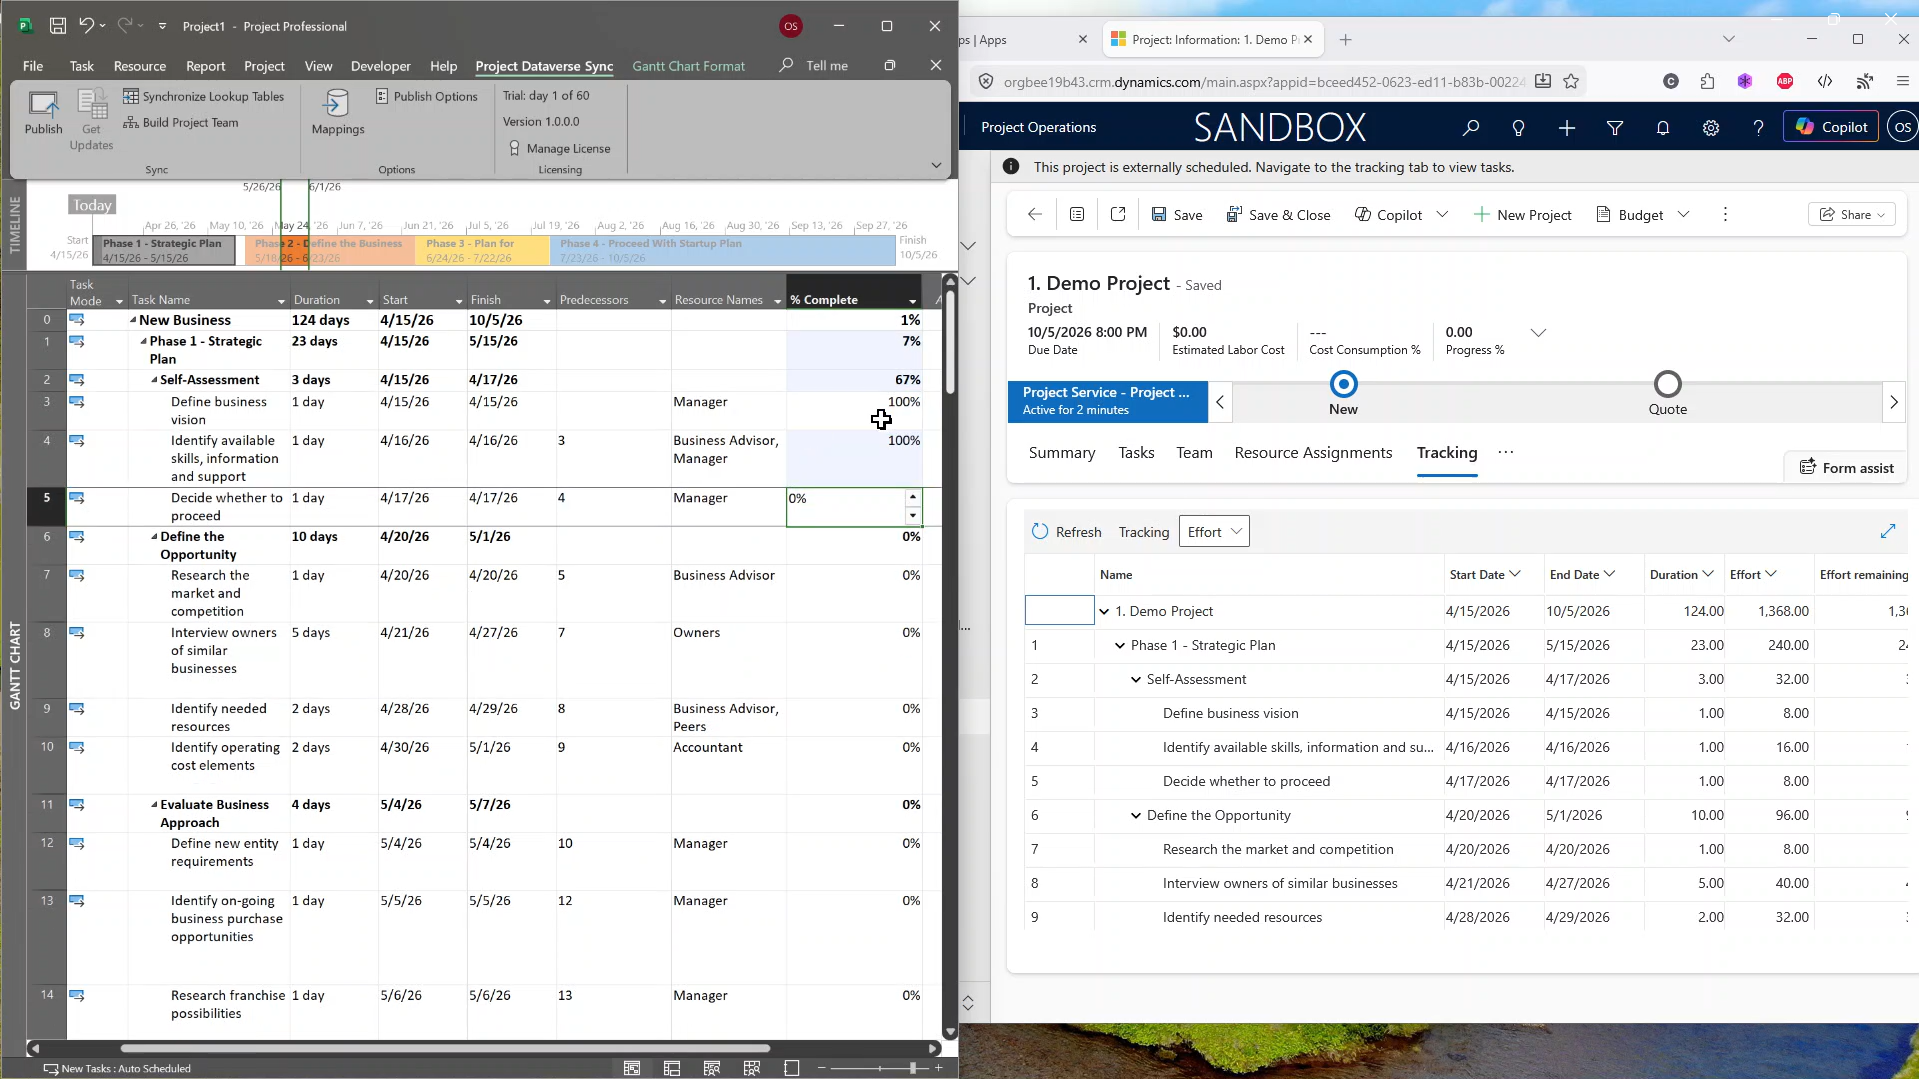1919x1079 pixels.
Task: Select Quote stage circle
Action: point(1667,384)
